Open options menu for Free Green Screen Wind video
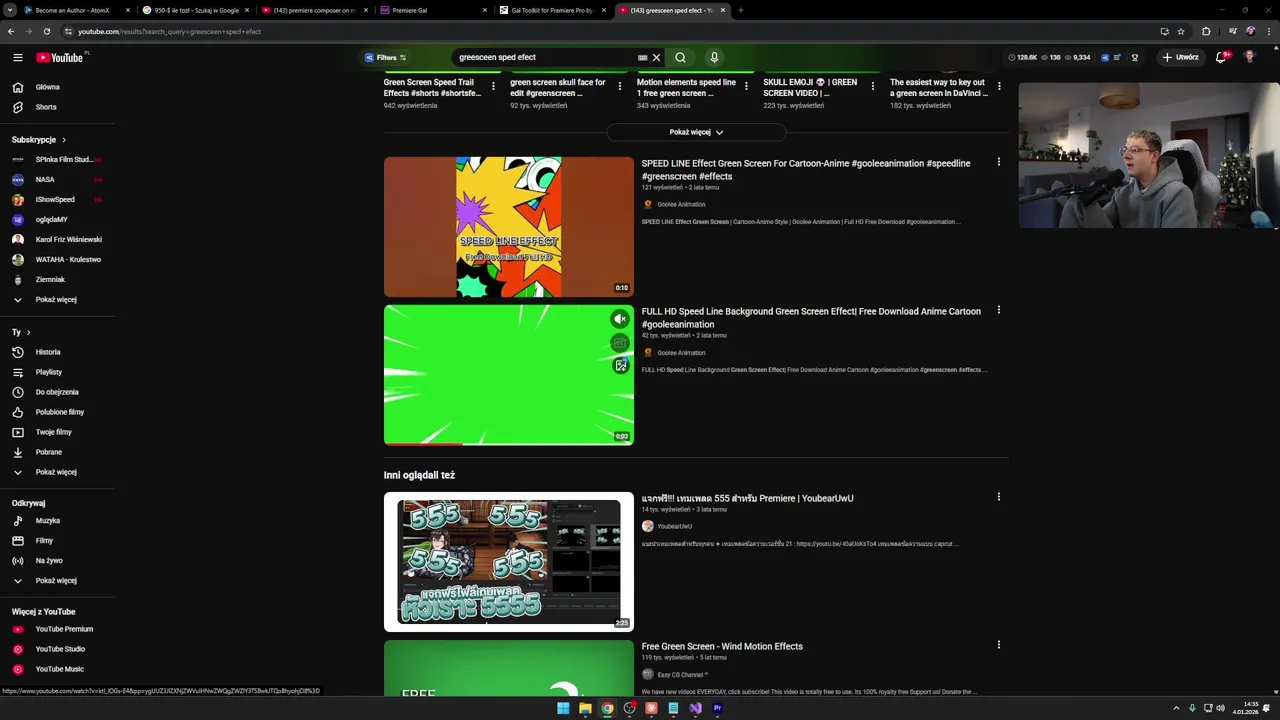 tap(998, 645)
